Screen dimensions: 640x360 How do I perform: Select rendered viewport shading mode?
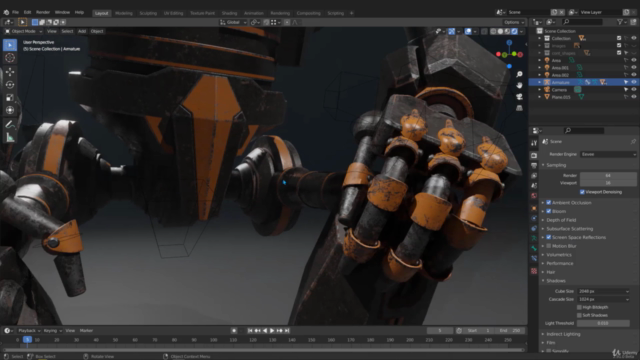point(515,31)
